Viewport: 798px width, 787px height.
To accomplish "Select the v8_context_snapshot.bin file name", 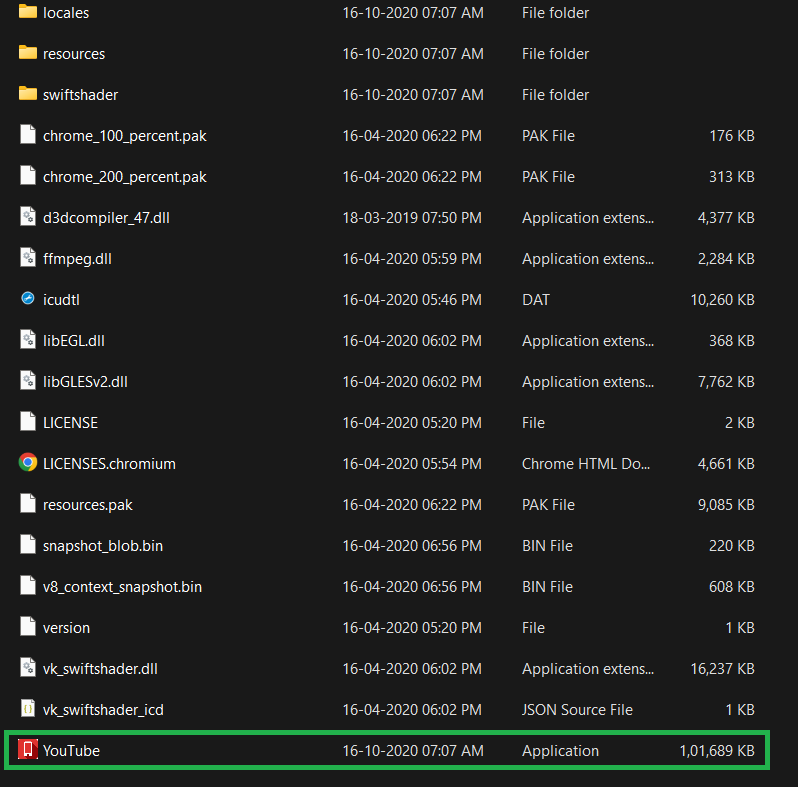I will point(122,587).
